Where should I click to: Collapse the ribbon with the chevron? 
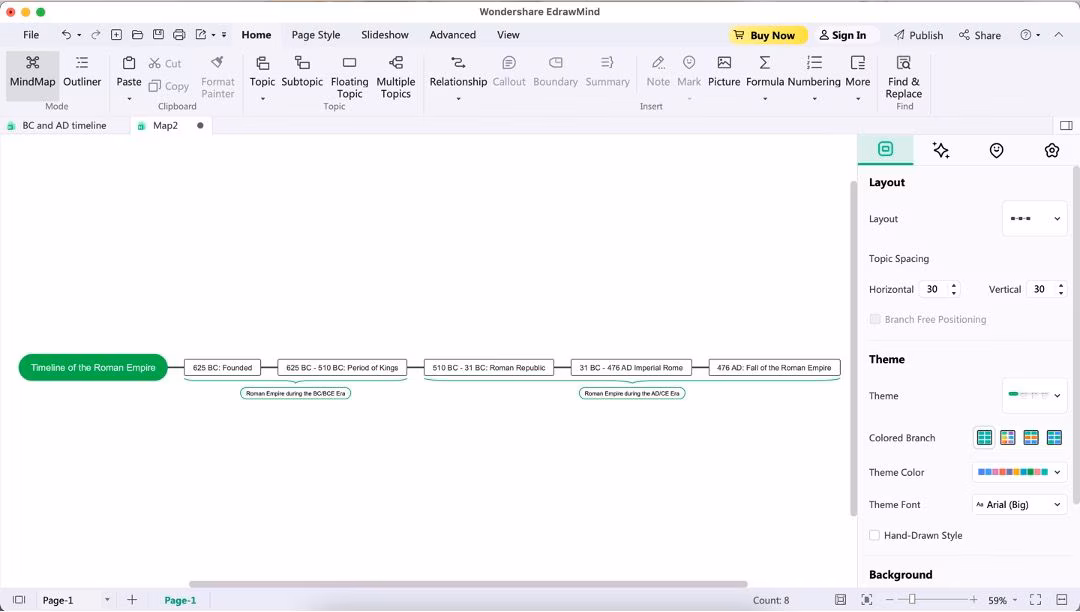point(1059,34)
